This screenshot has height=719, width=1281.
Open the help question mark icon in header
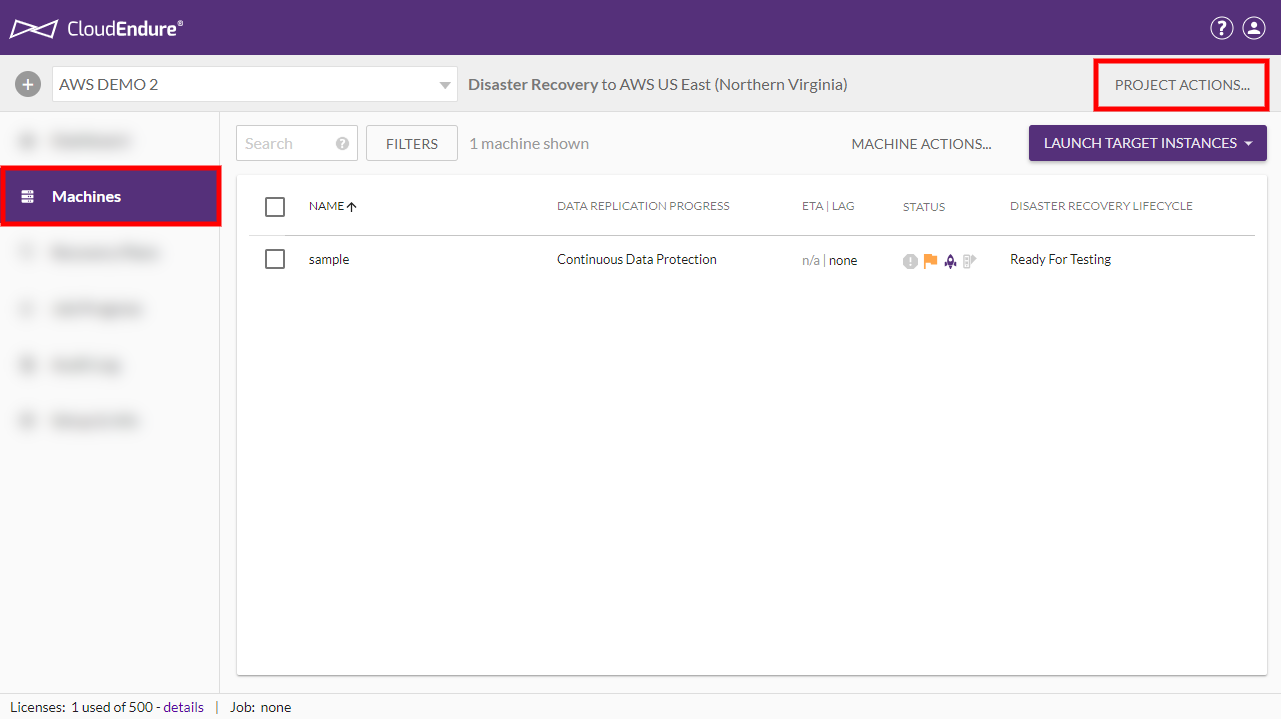(1221, 28)
